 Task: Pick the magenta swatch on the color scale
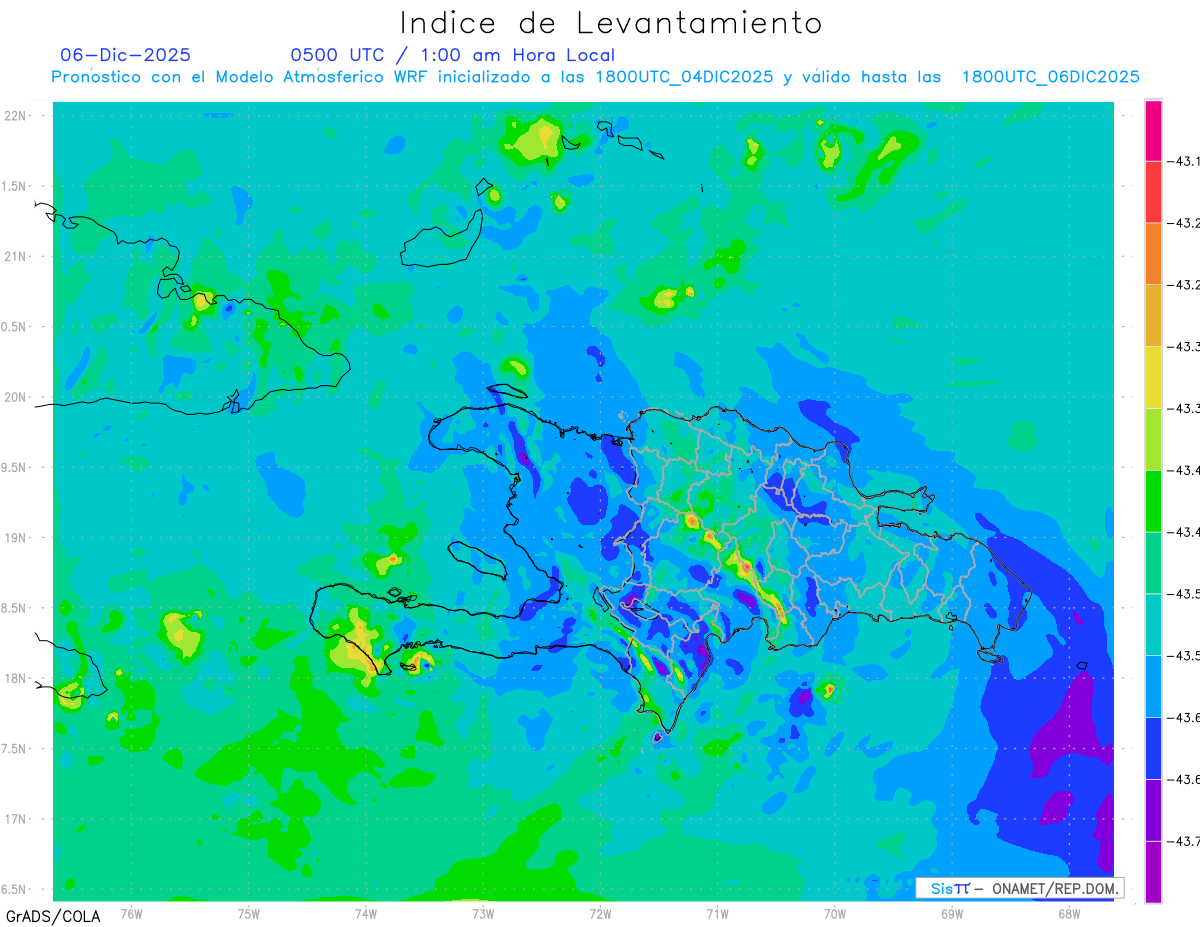[x=1153, y=130]
